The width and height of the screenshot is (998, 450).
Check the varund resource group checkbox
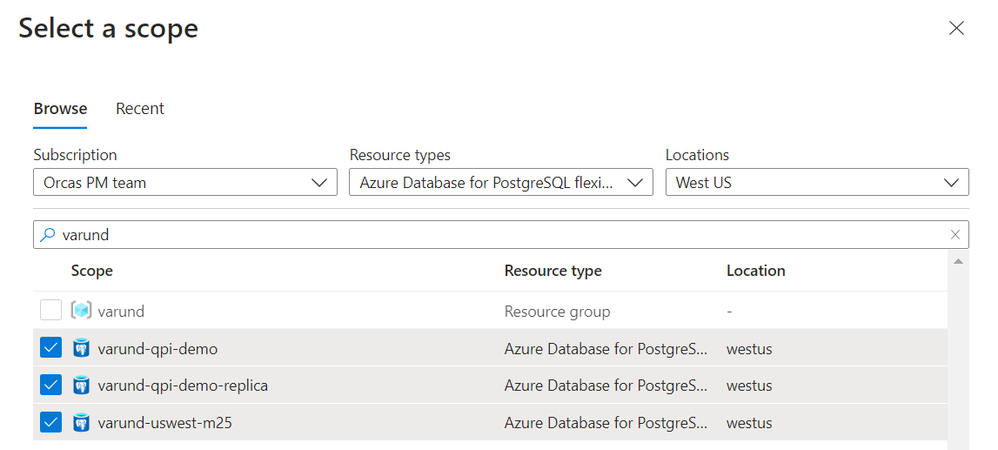(x=51, y=312)
